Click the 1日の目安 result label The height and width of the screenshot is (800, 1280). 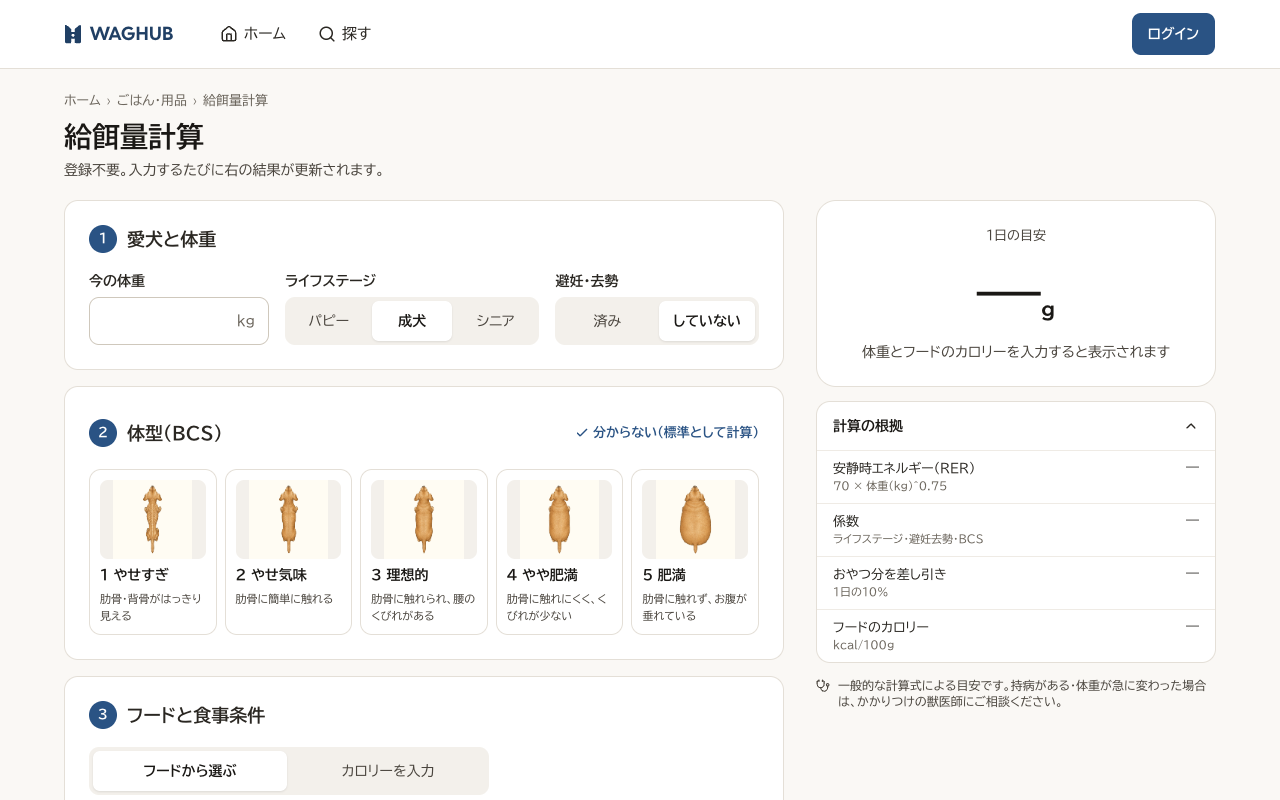(1016, 236)
